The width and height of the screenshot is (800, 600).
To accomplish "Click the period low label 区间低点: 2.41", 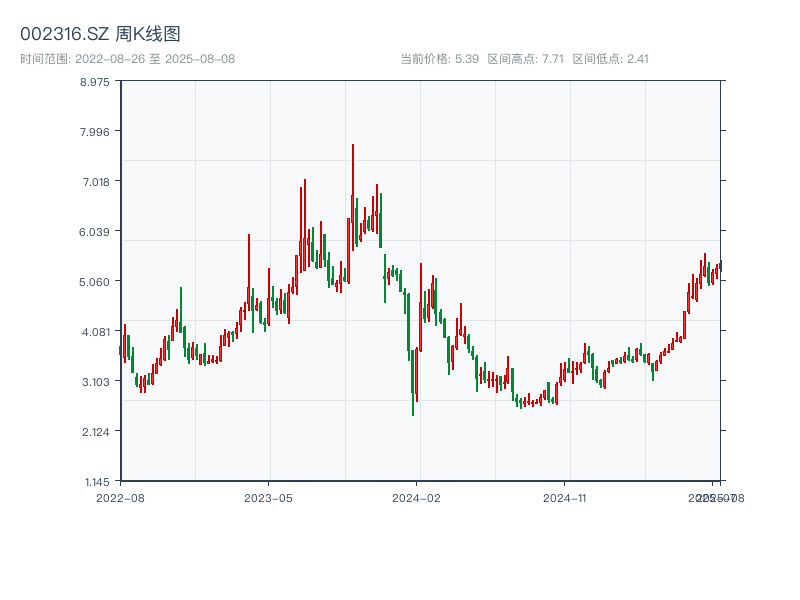I will point(610,59).
